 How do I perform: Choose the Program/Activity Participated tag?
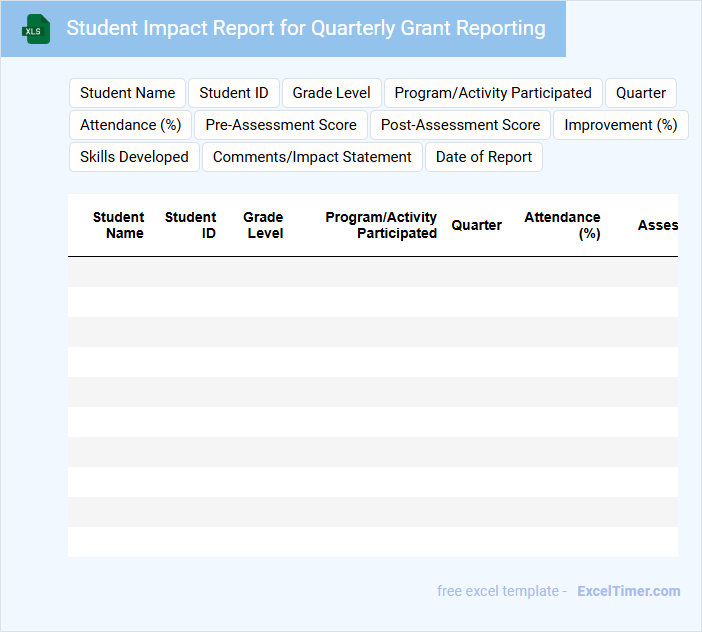click(493, 93)
